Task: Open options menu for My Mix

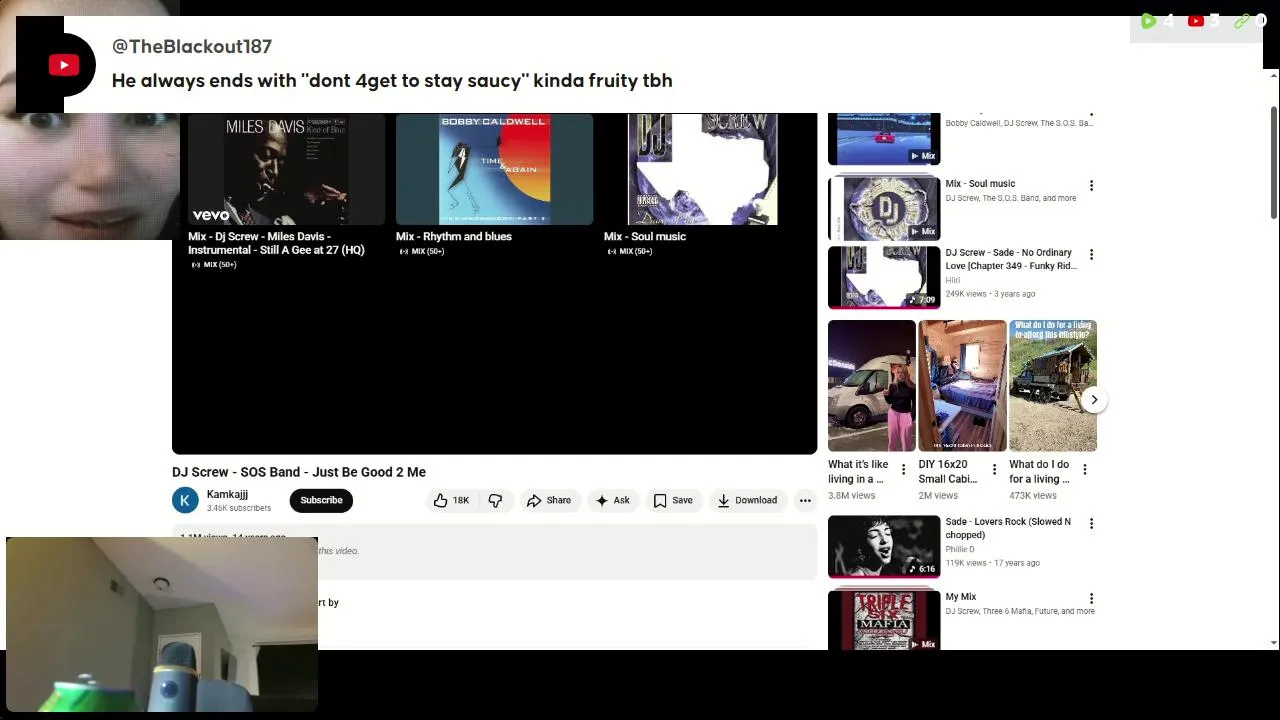Action: [x=1091, y=598]
